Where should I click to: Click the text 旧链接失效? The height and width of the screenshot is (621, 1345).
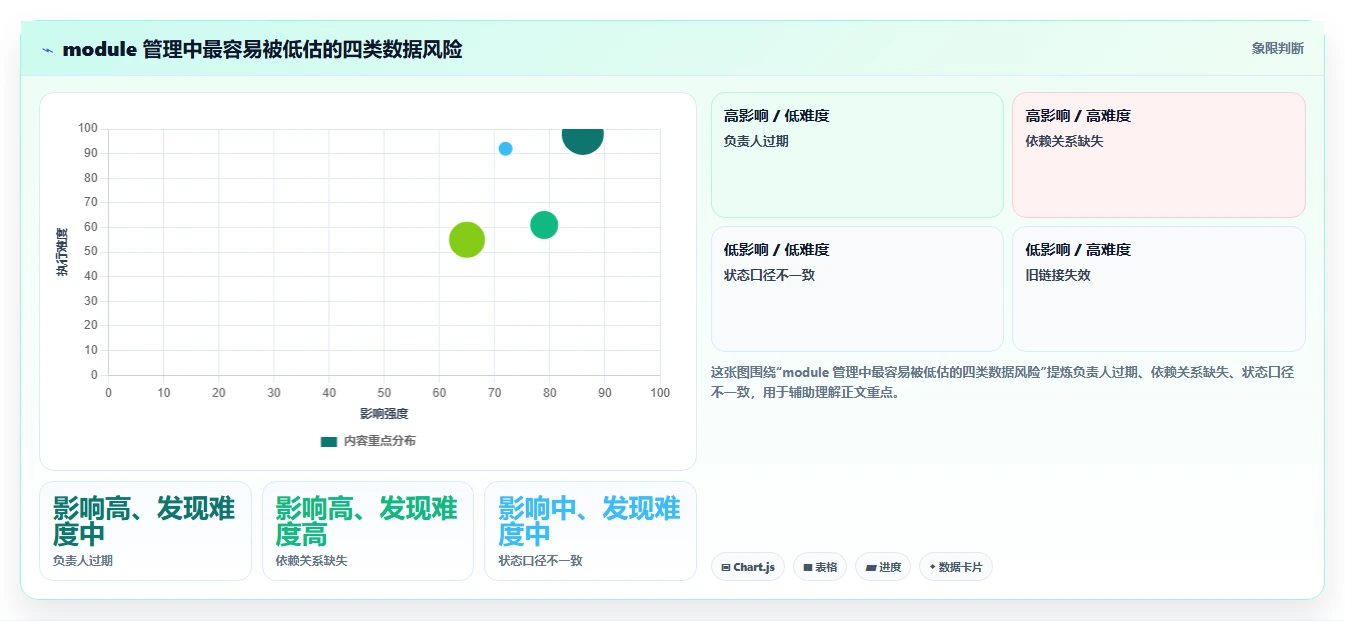1057,275
